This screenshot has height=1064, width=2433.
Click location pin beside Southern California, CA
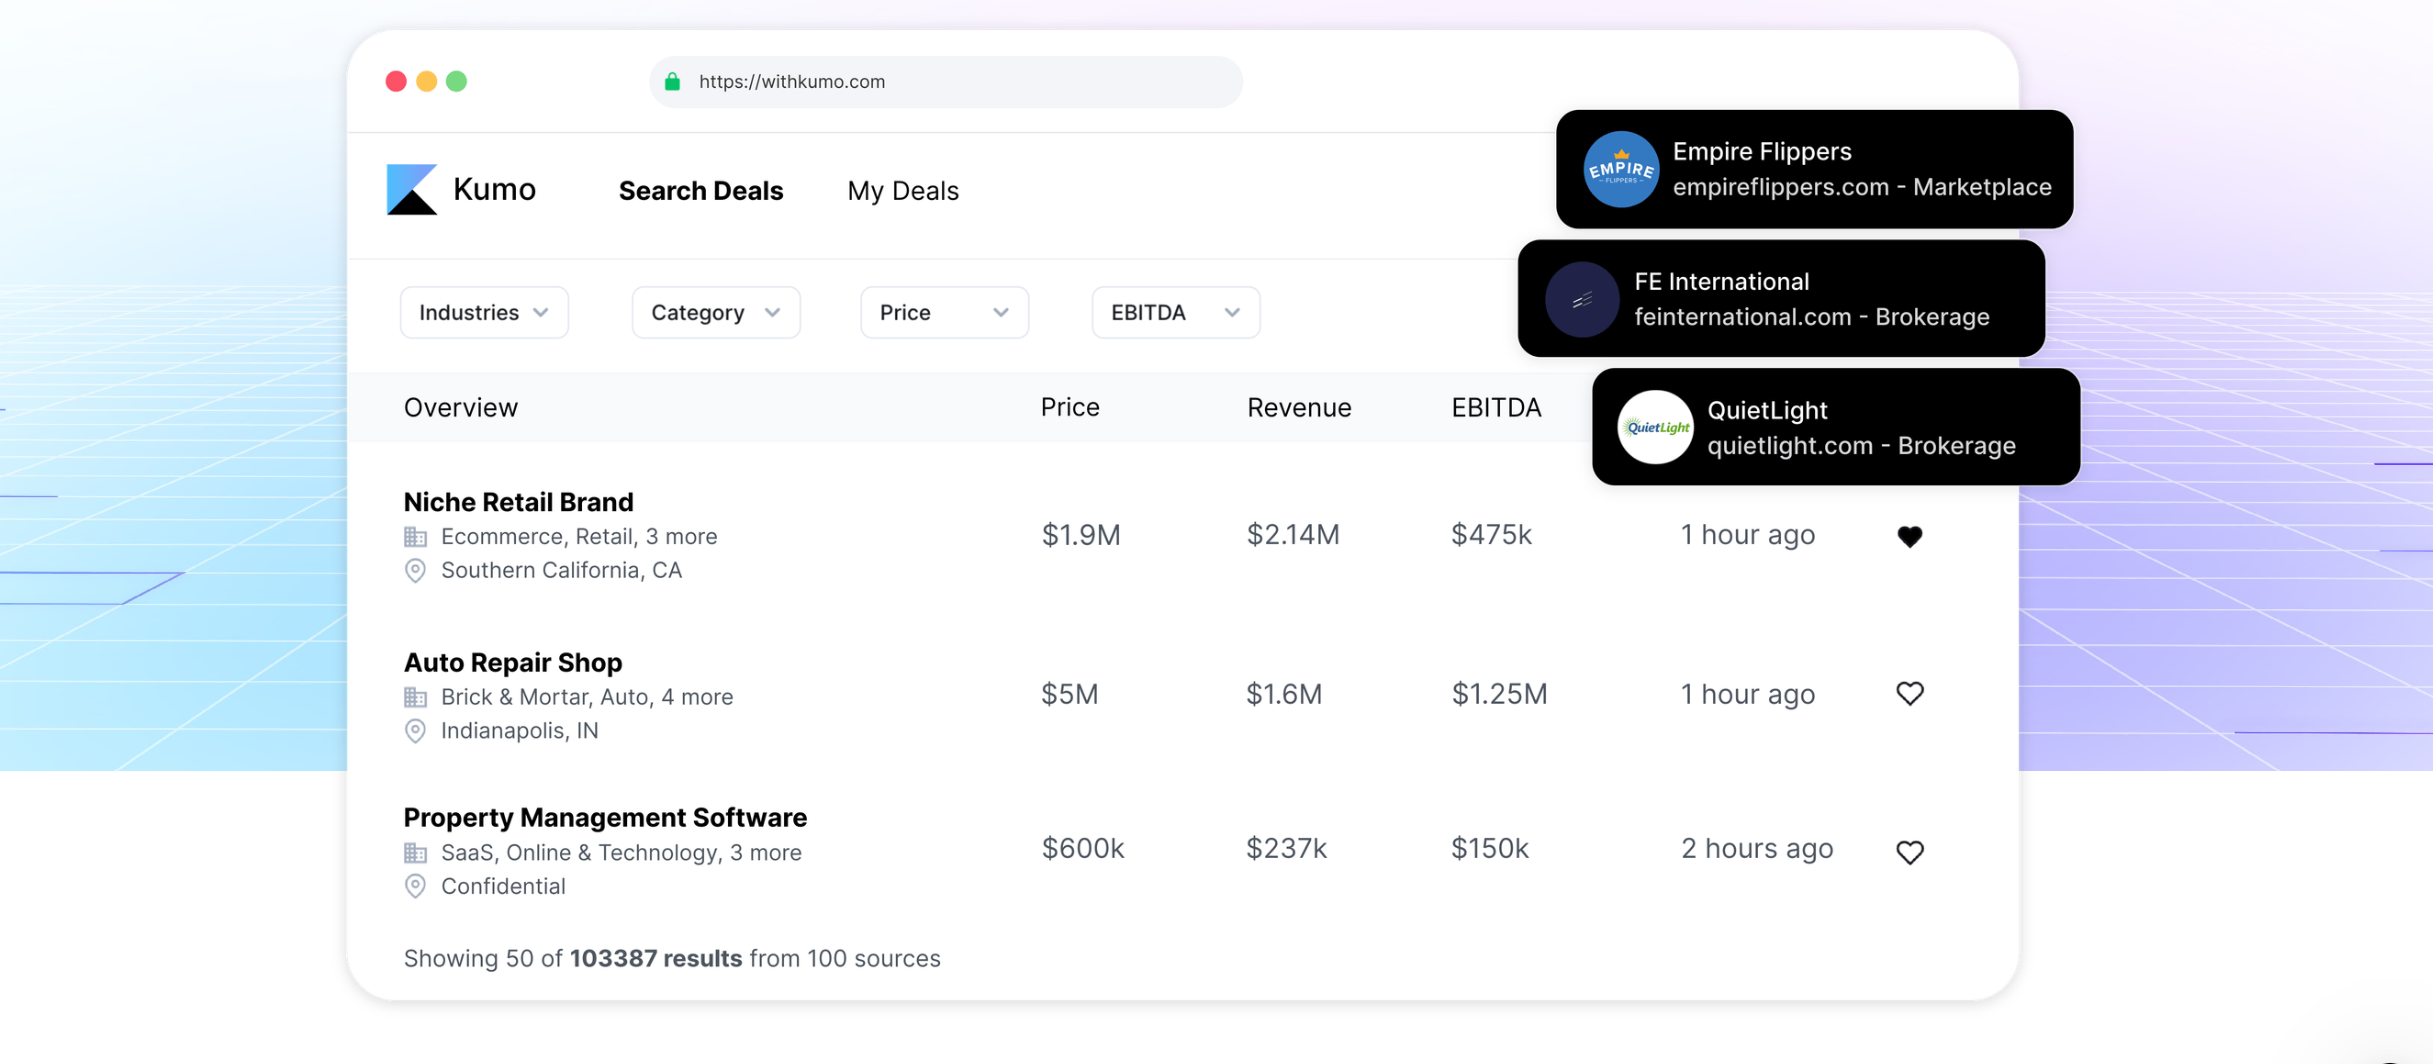pos(415,570)
